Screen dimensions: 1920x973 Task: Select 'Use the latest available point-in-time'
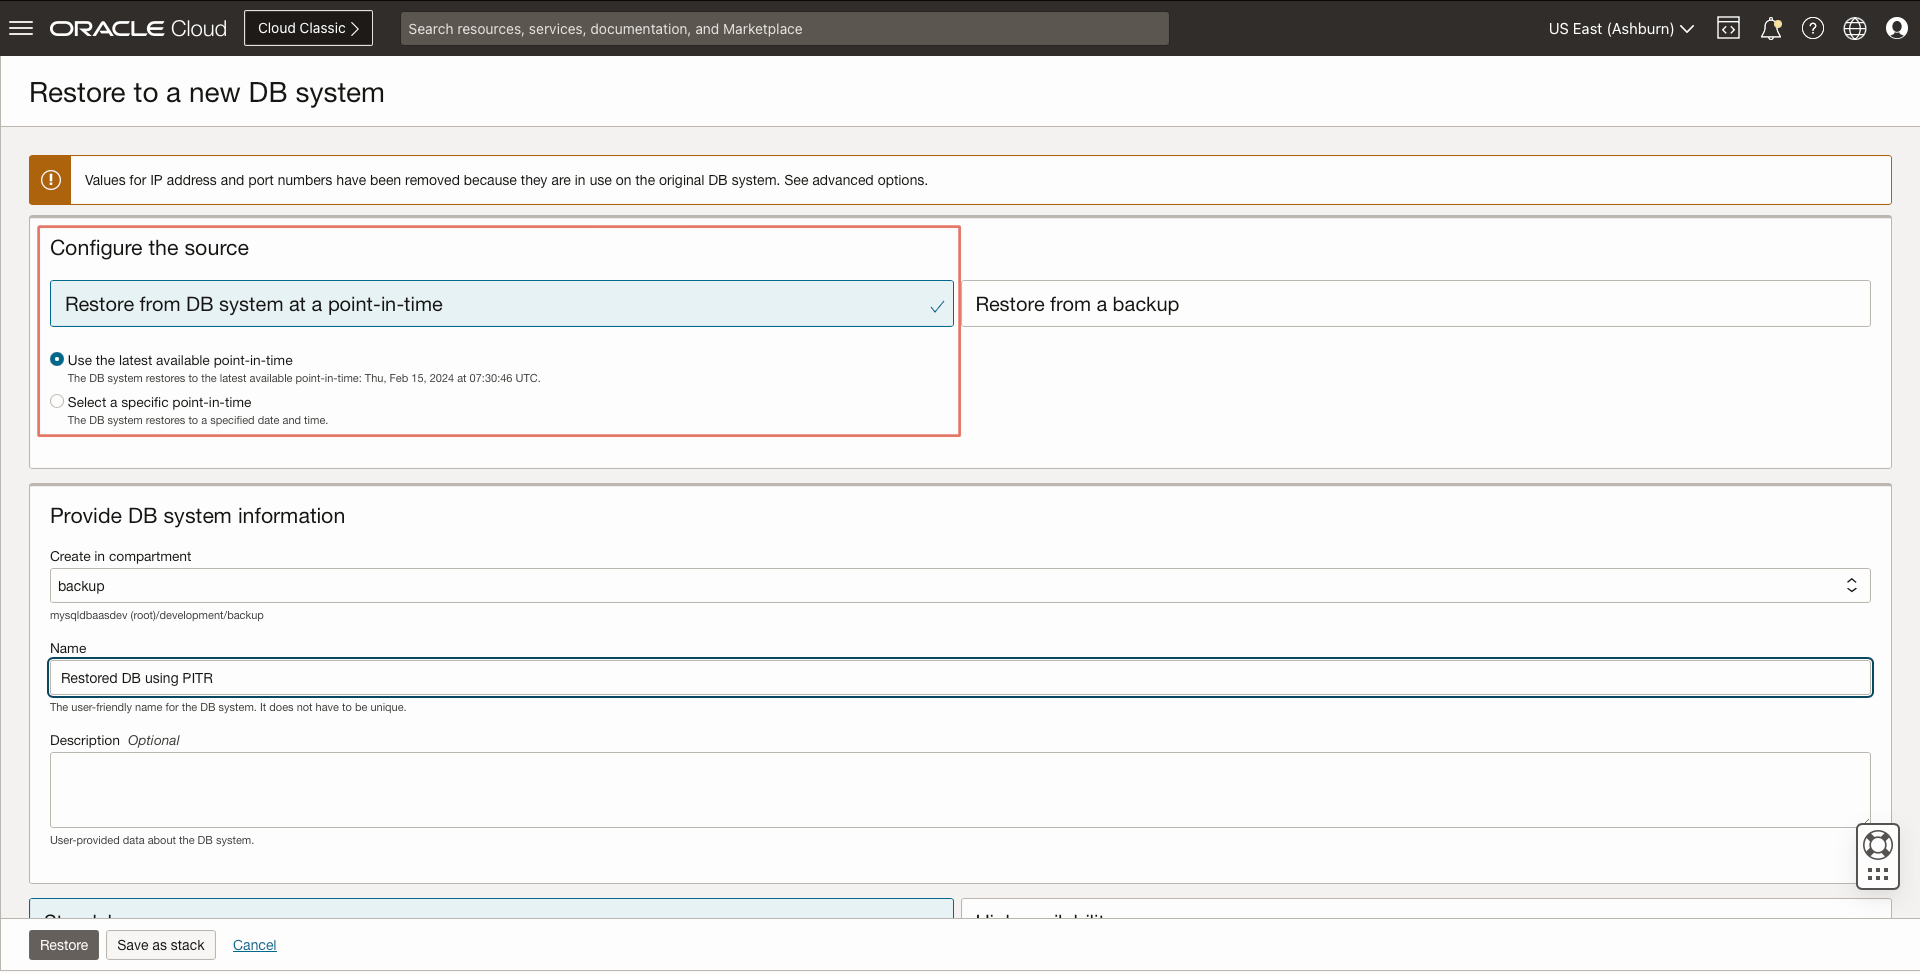(57, 359)
